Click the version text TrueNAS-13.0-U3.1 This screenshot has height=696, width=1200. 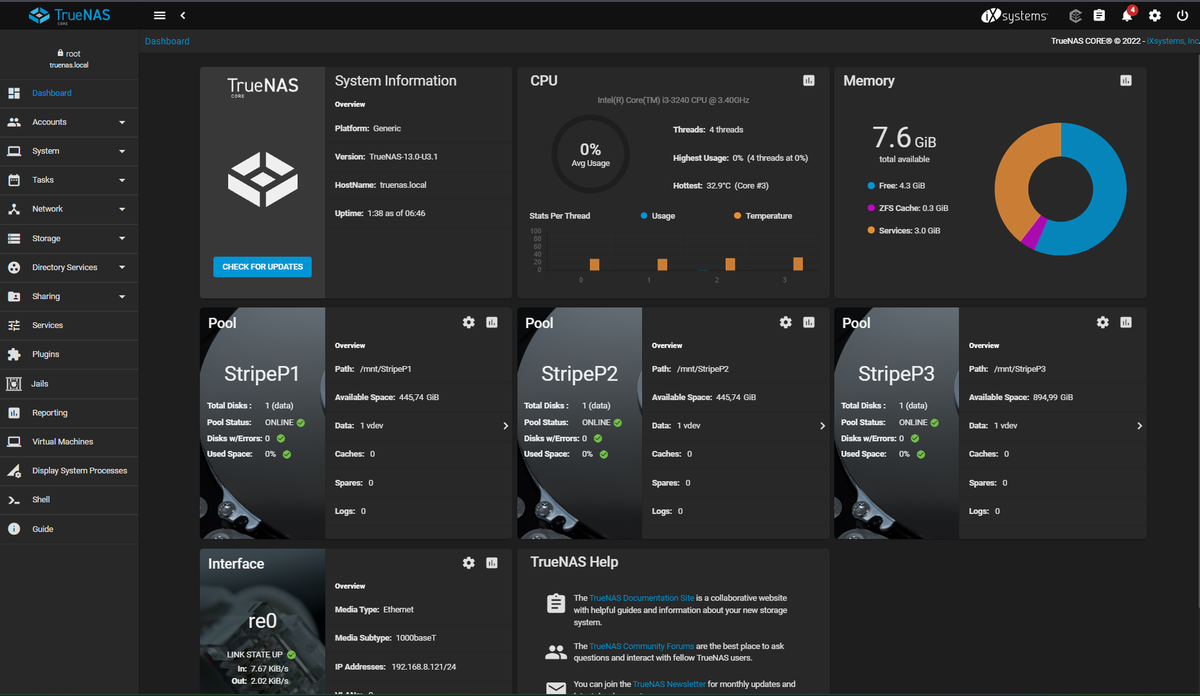tap(404, 157)
